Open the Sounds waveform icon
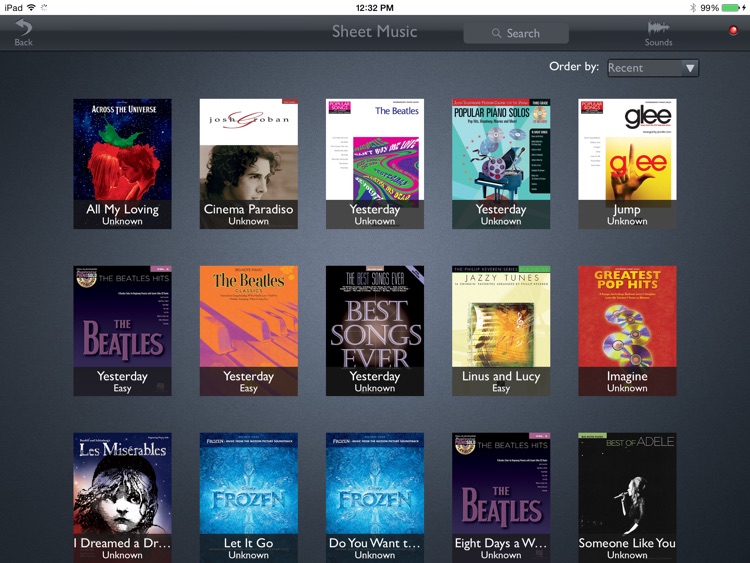Image resolution: width=750 pixels, height=563 pixels. 658,28
